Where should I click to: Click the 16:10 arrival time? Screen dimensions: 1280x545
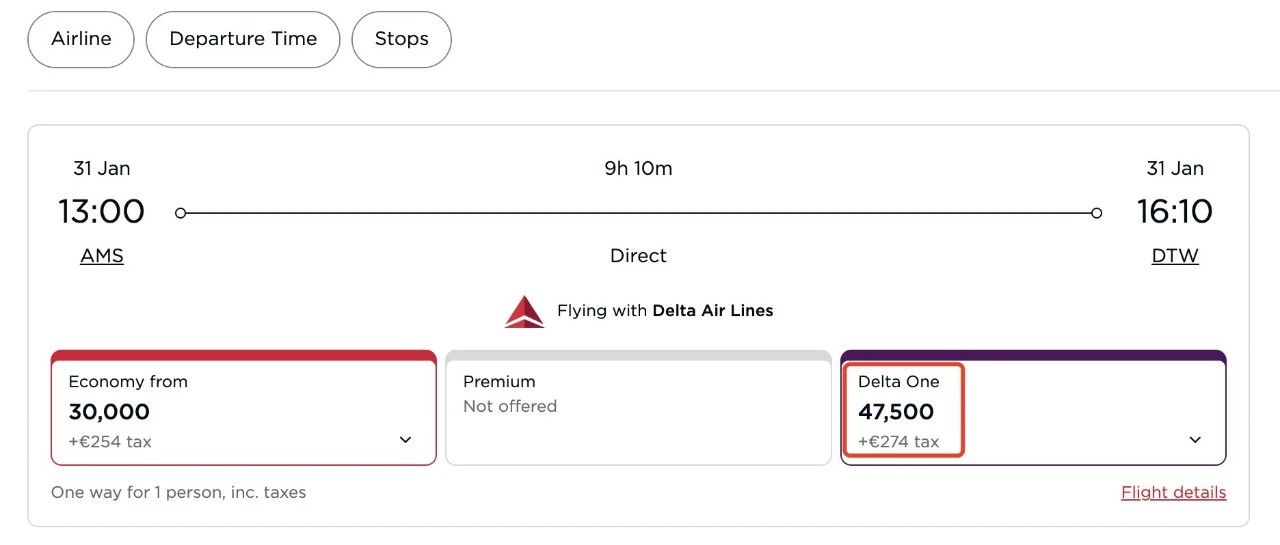click(1174, 212)
